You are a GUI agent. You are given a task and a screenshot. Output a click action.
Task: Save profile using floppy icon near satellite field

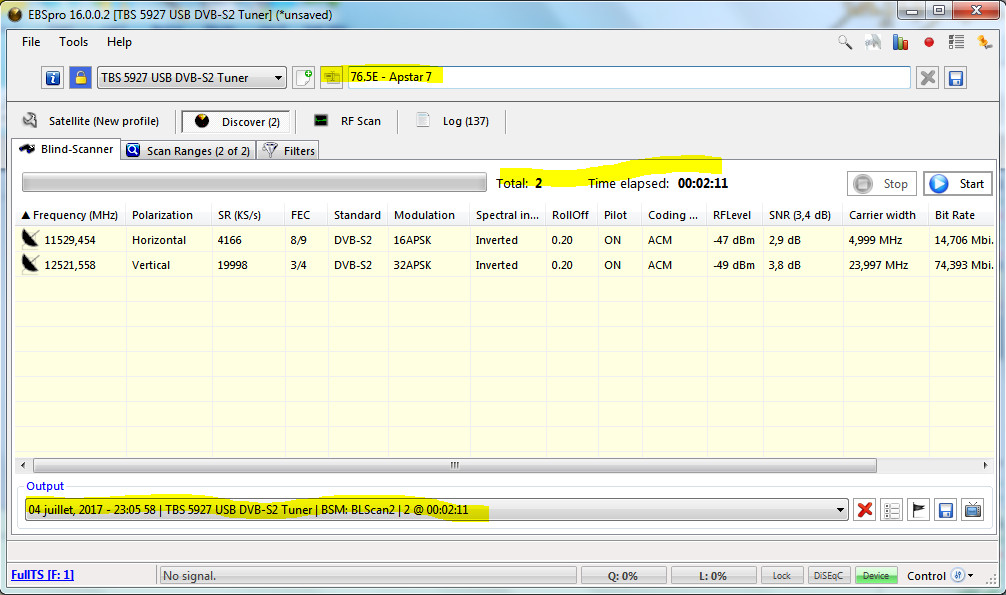[955, 78]
